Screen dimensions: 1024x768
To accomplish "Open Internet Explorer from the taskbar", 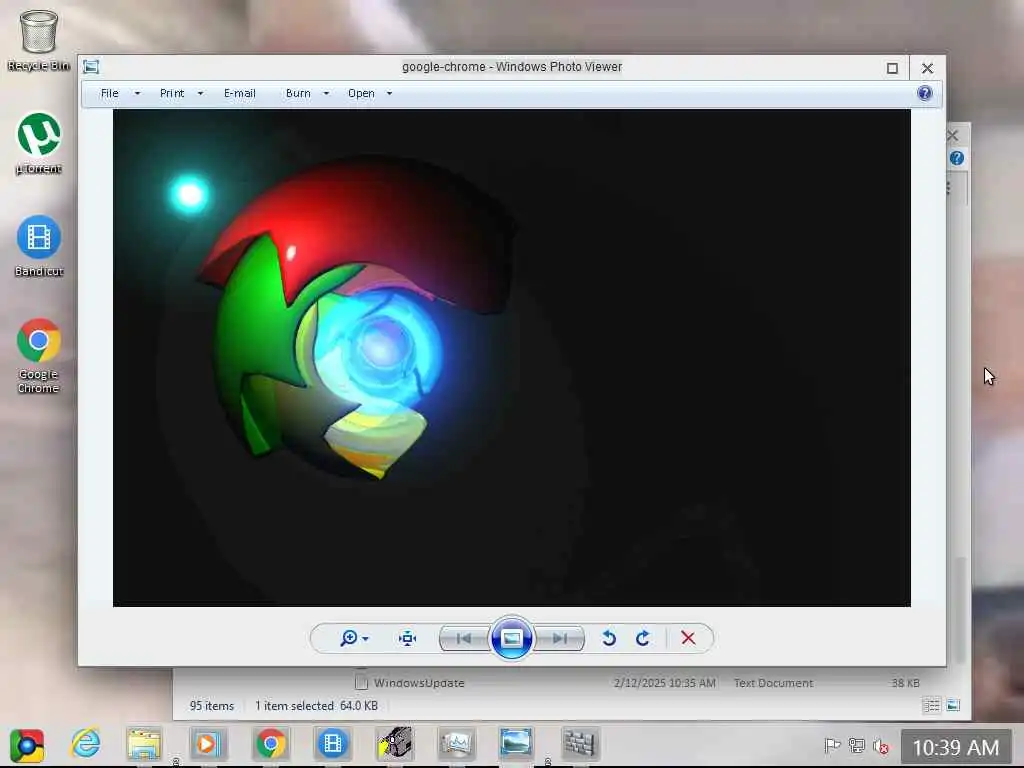I will (x=86, y=743).
